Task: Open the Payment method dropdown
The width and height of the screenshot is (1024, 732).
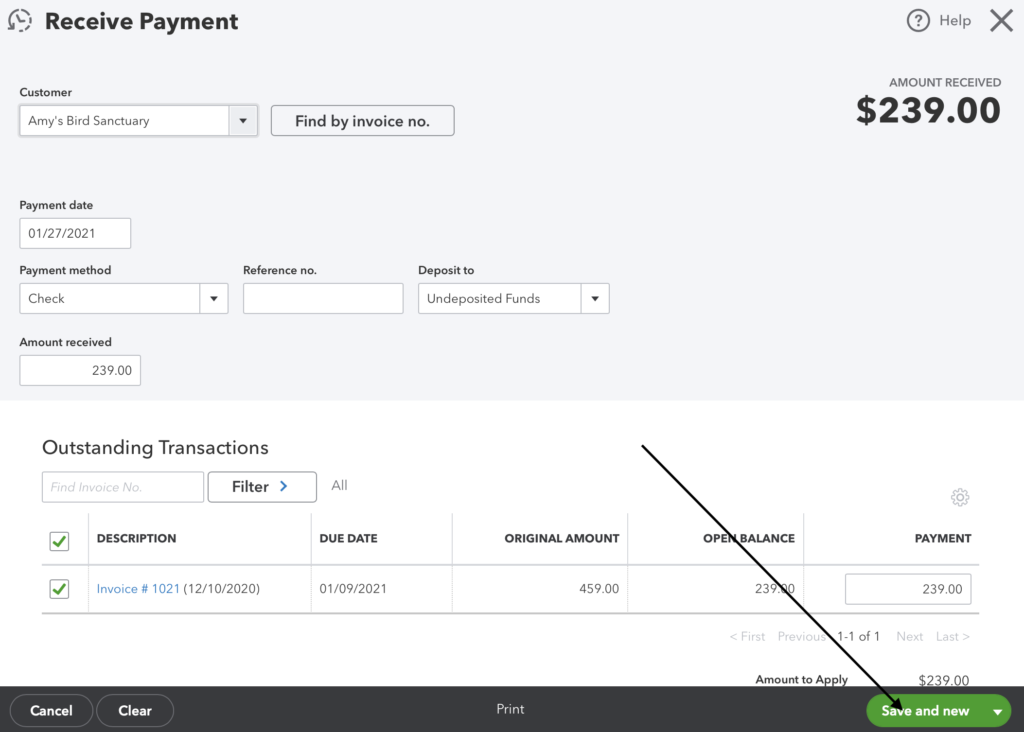Action: (214, 298)
